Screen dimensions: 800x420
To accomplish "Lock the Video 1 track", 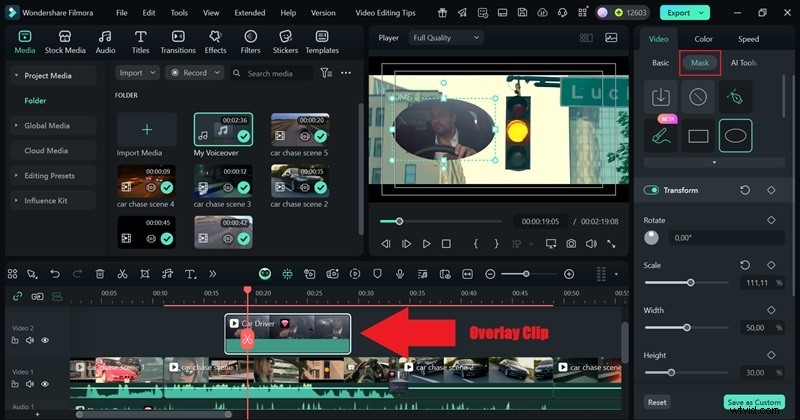I will 15,384.
